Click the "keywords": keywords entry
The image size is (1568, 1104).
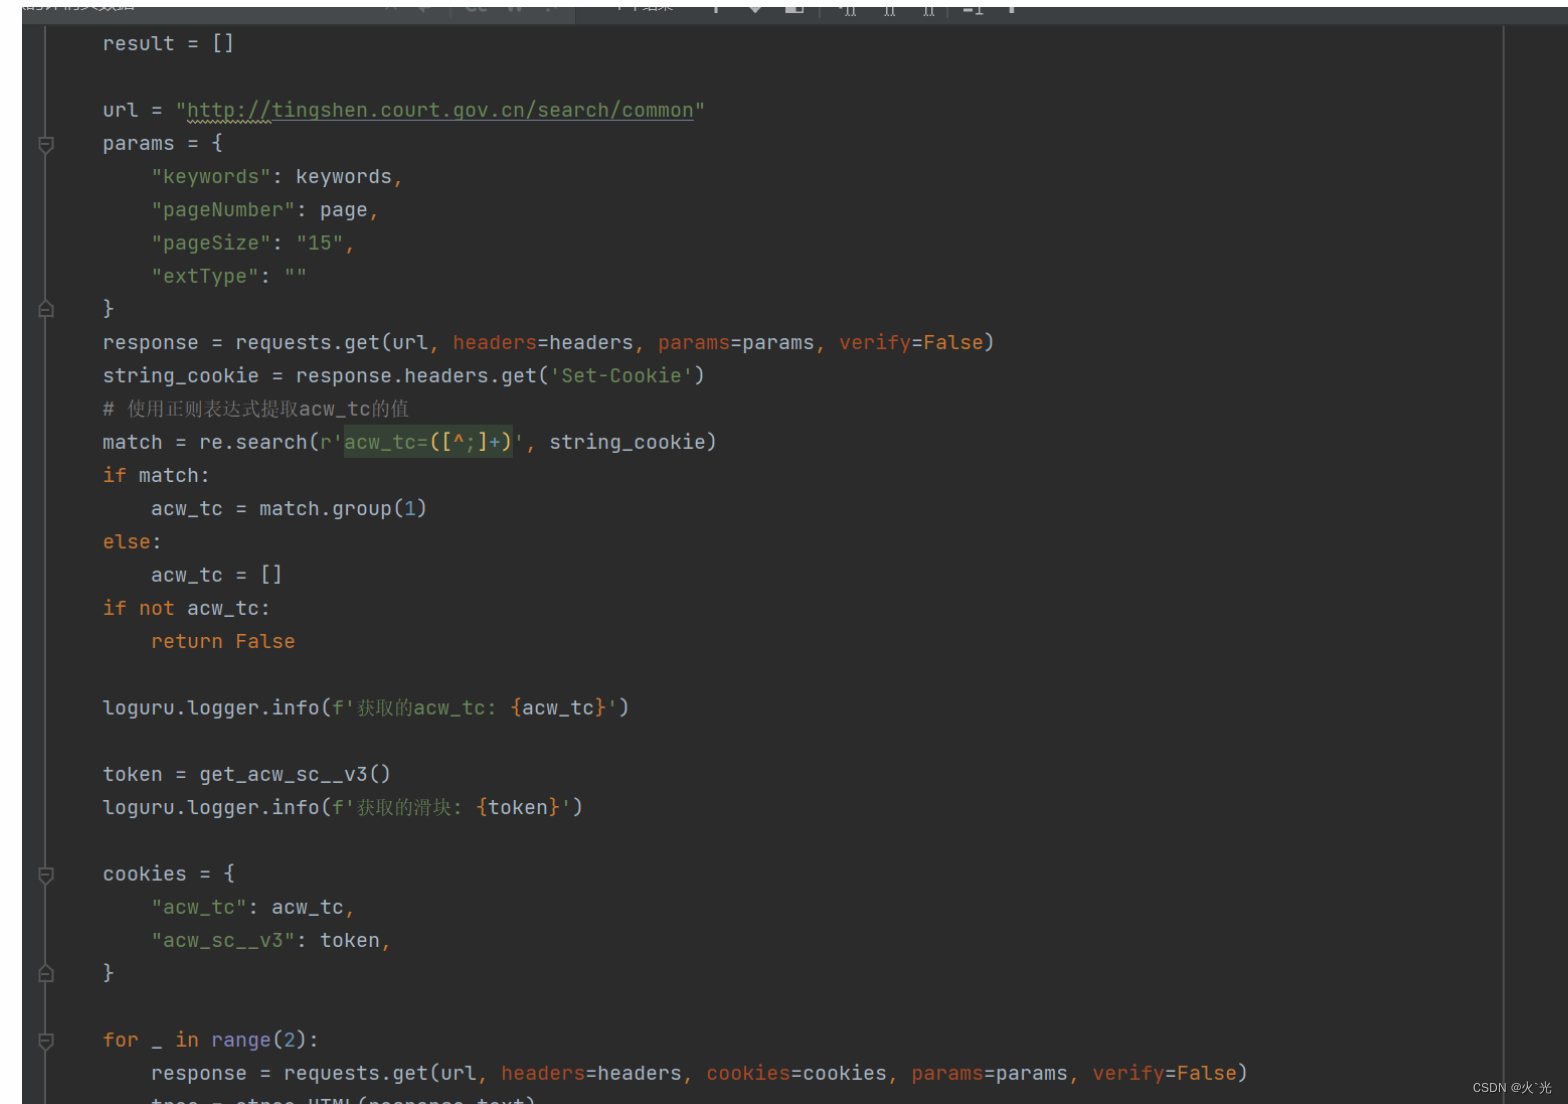point(276,177)
